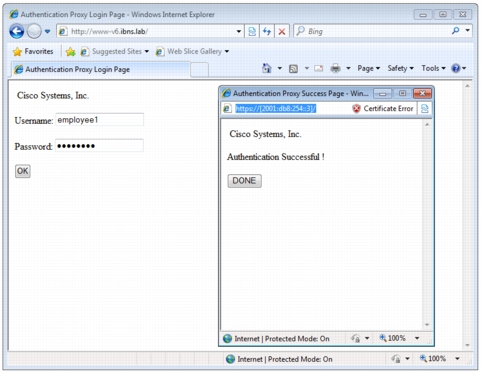Click Certificate Error warning in popup
The height and width of the screenshot is (374, 482).
tap(383, 109)
